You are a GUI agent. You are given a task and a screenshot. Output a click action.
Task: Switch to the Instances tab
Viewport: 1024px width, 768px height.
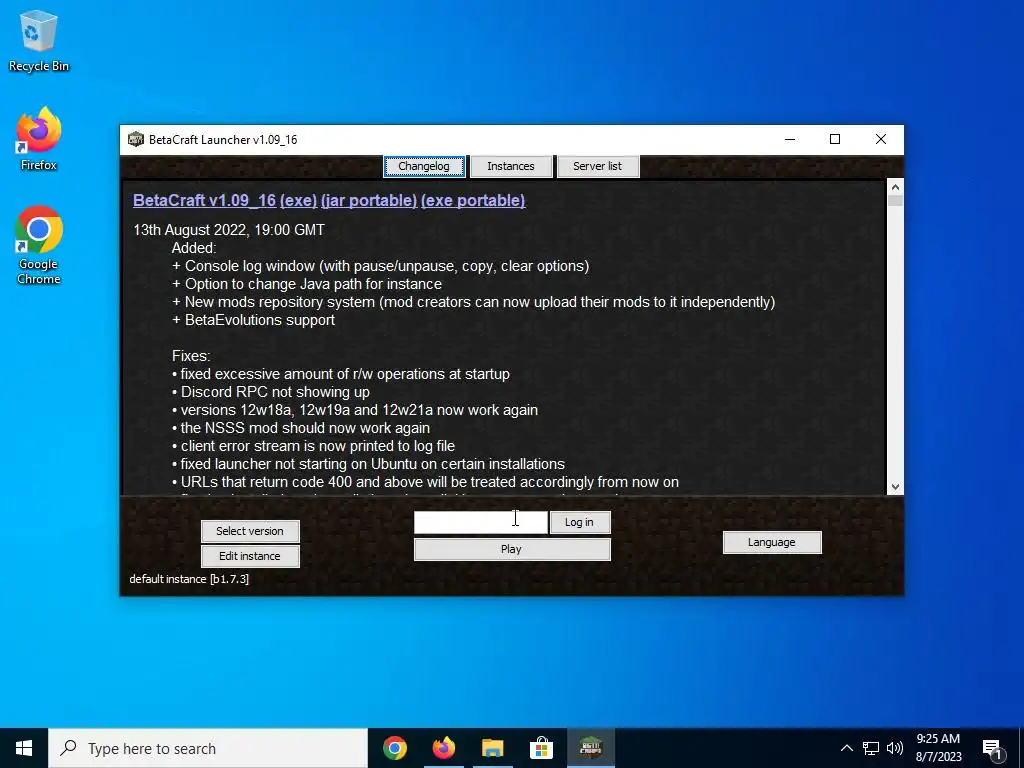(x=511, y=166)
